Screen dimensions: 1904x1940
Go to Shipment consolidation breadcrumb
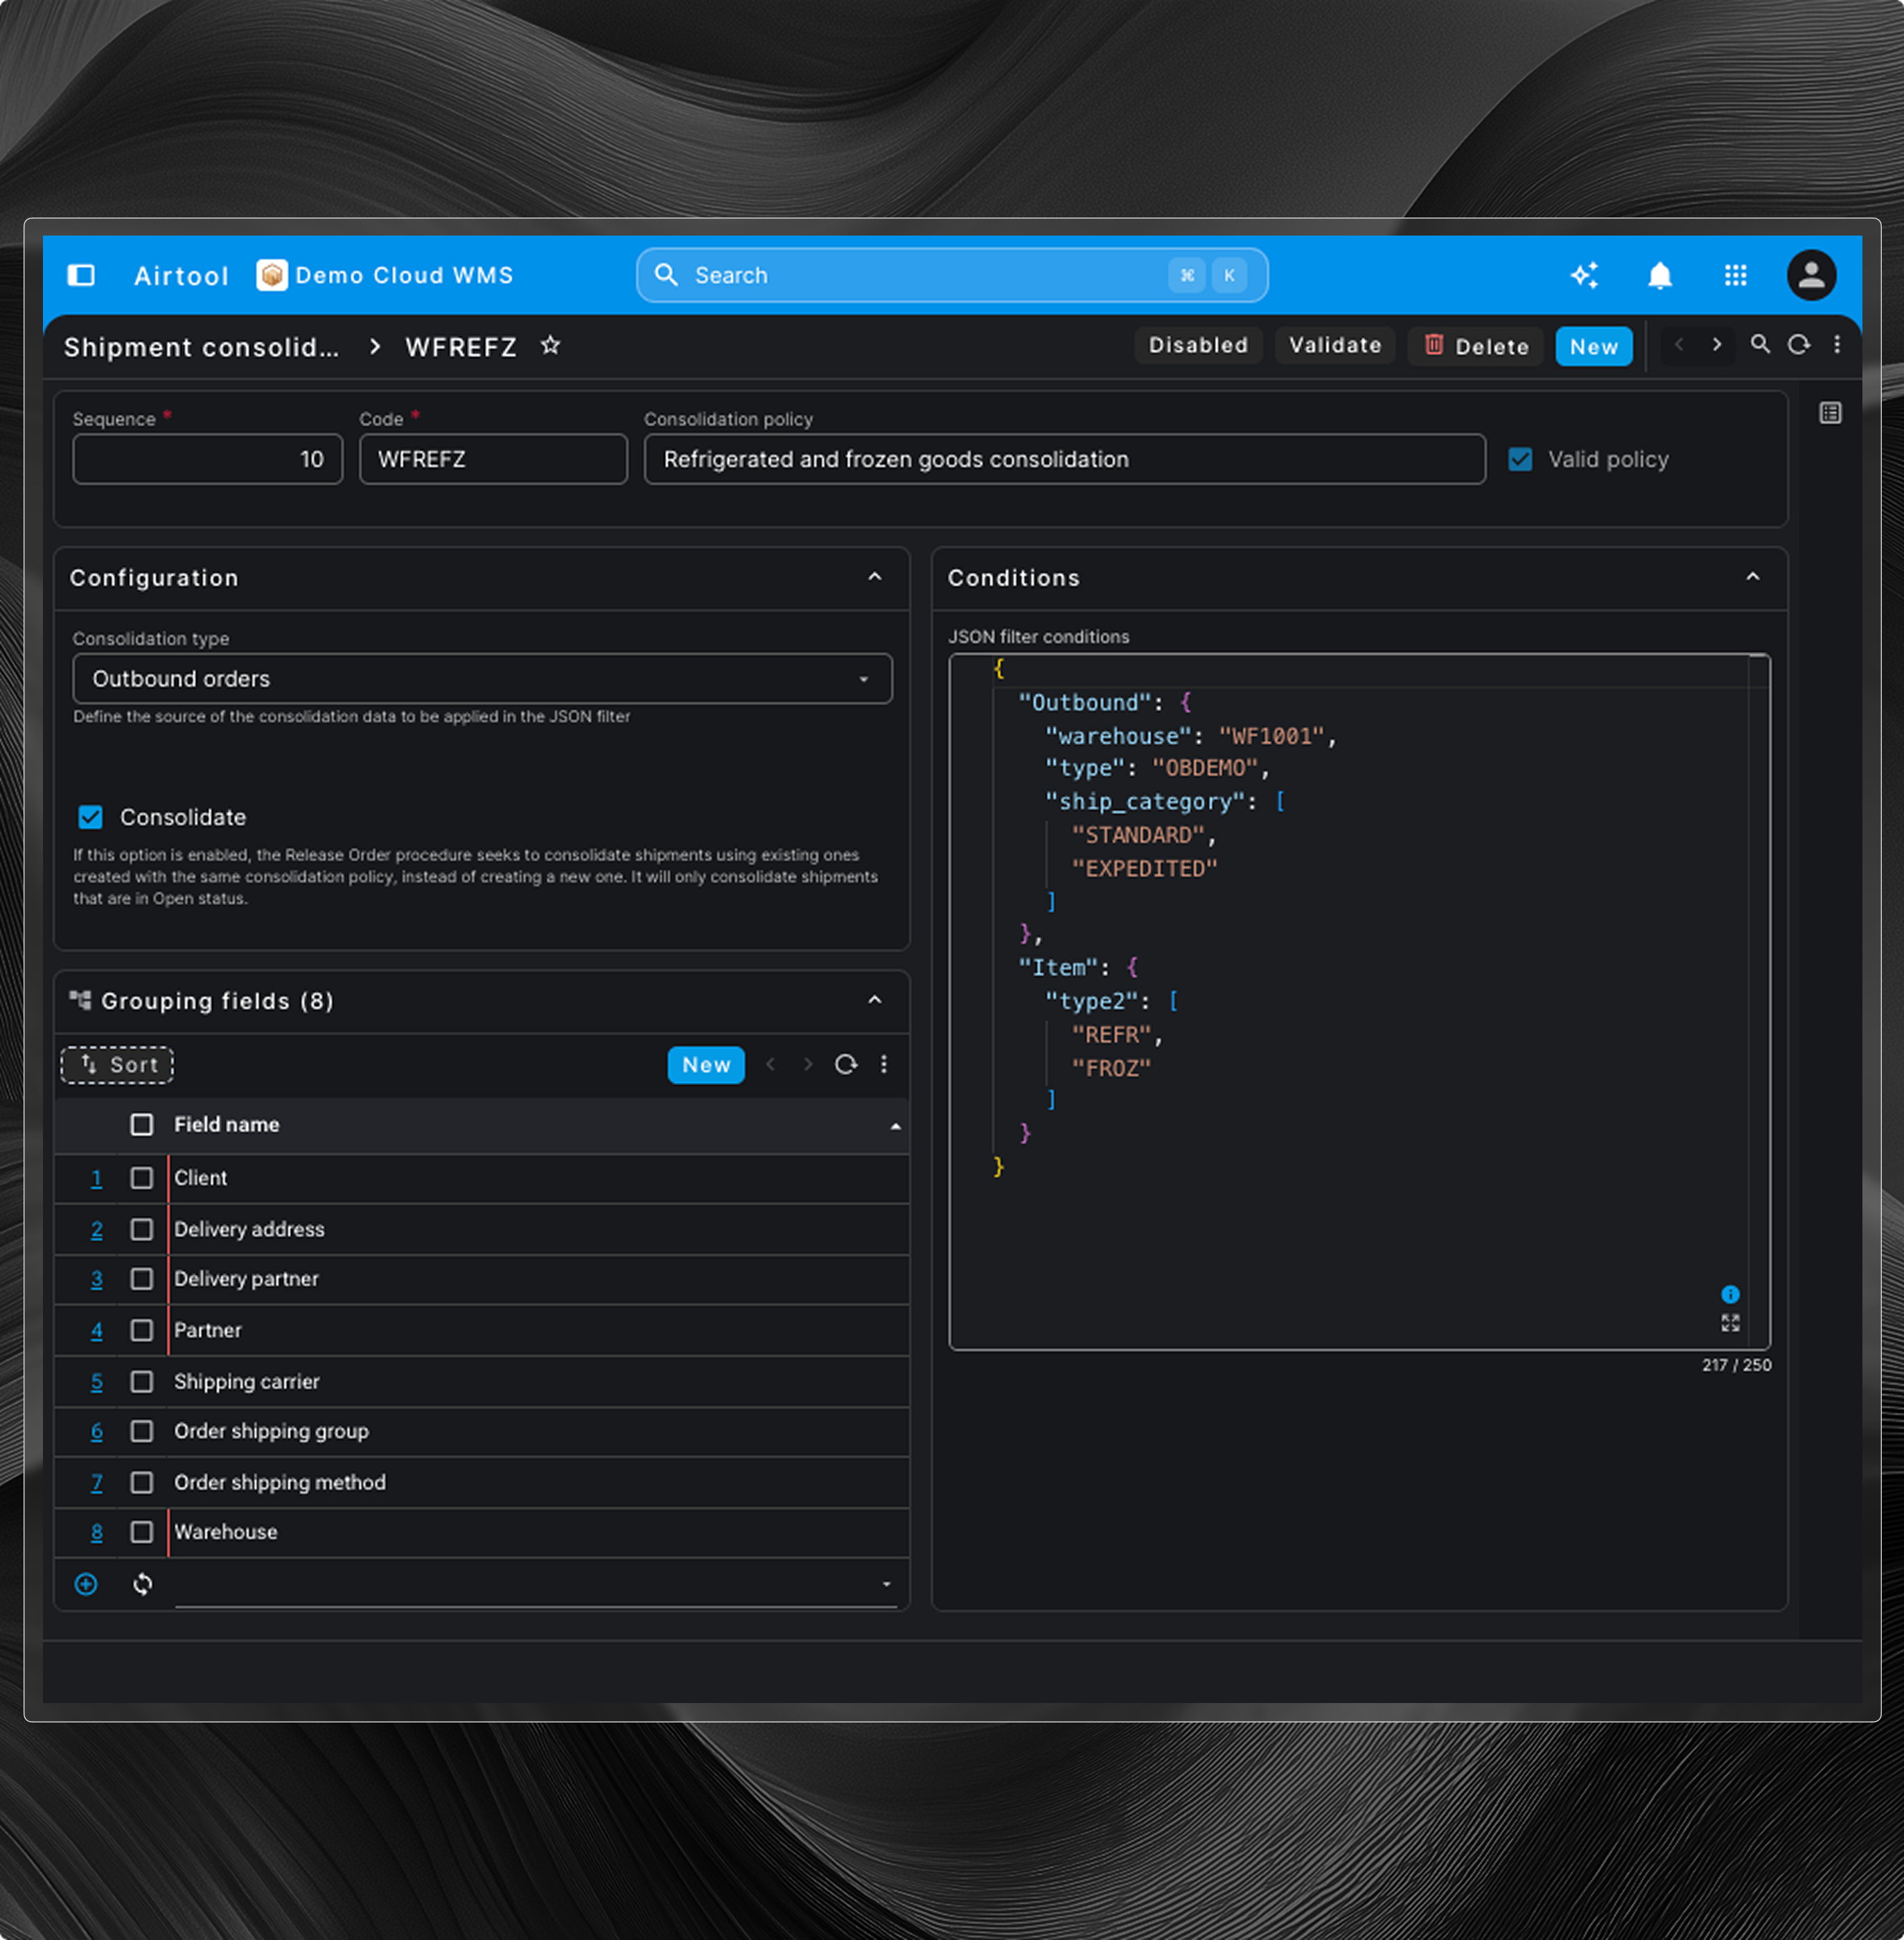pos(201,347)
